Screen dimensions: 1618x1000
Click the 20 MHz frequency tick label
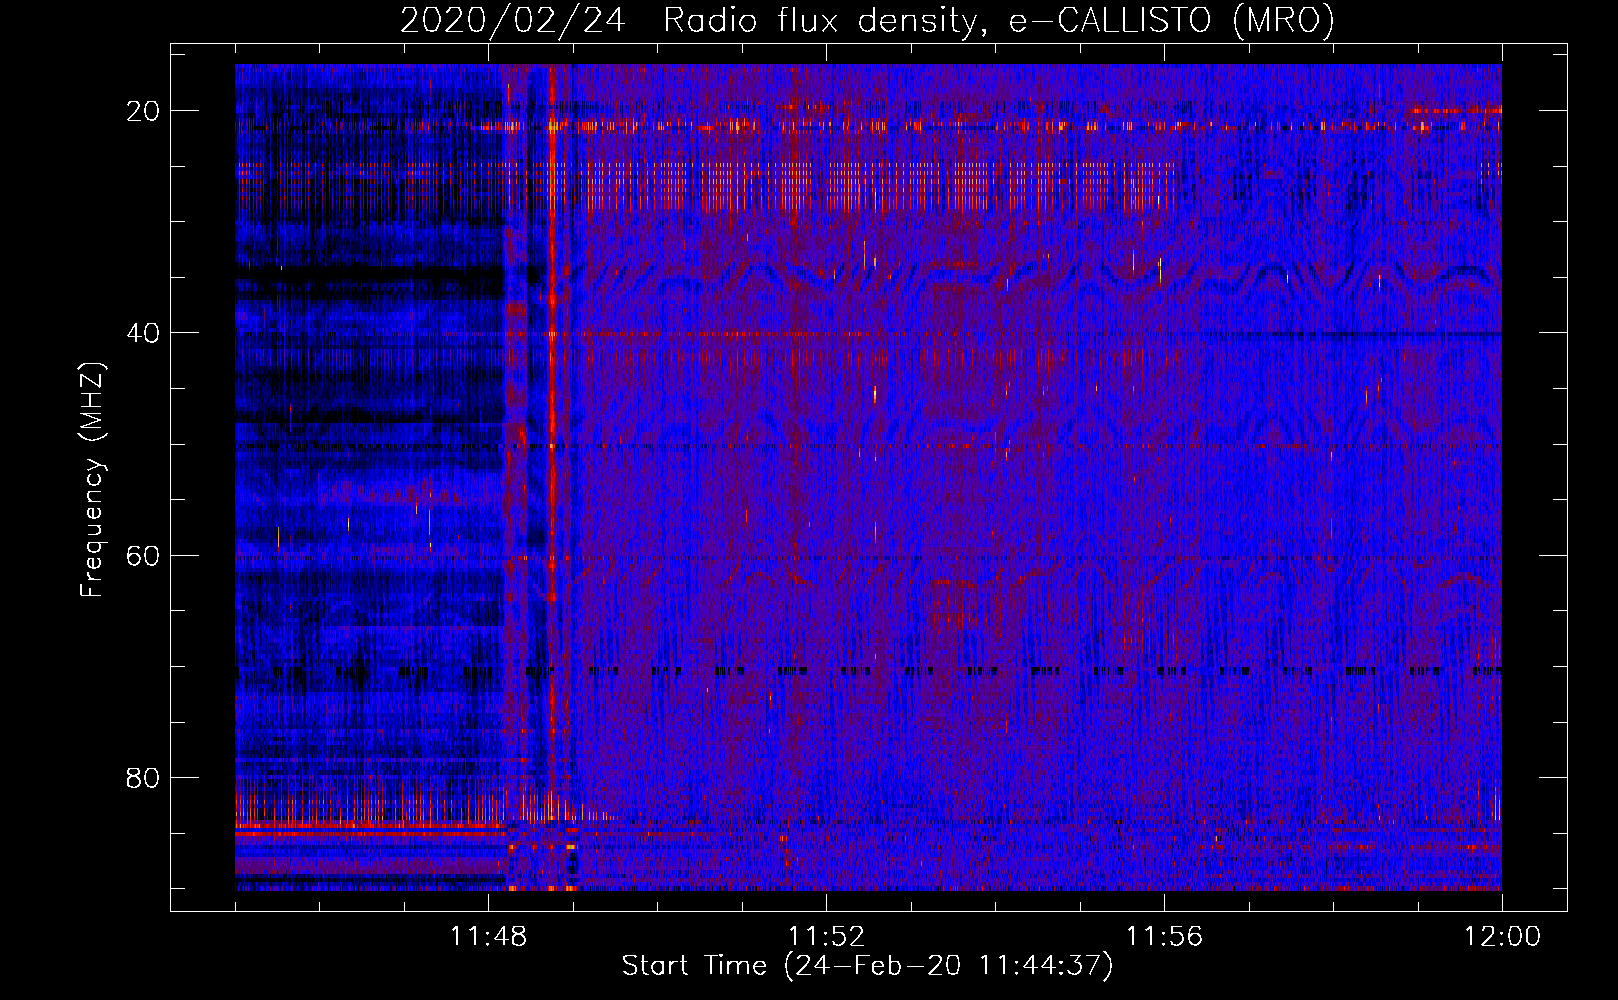(143, 111)
